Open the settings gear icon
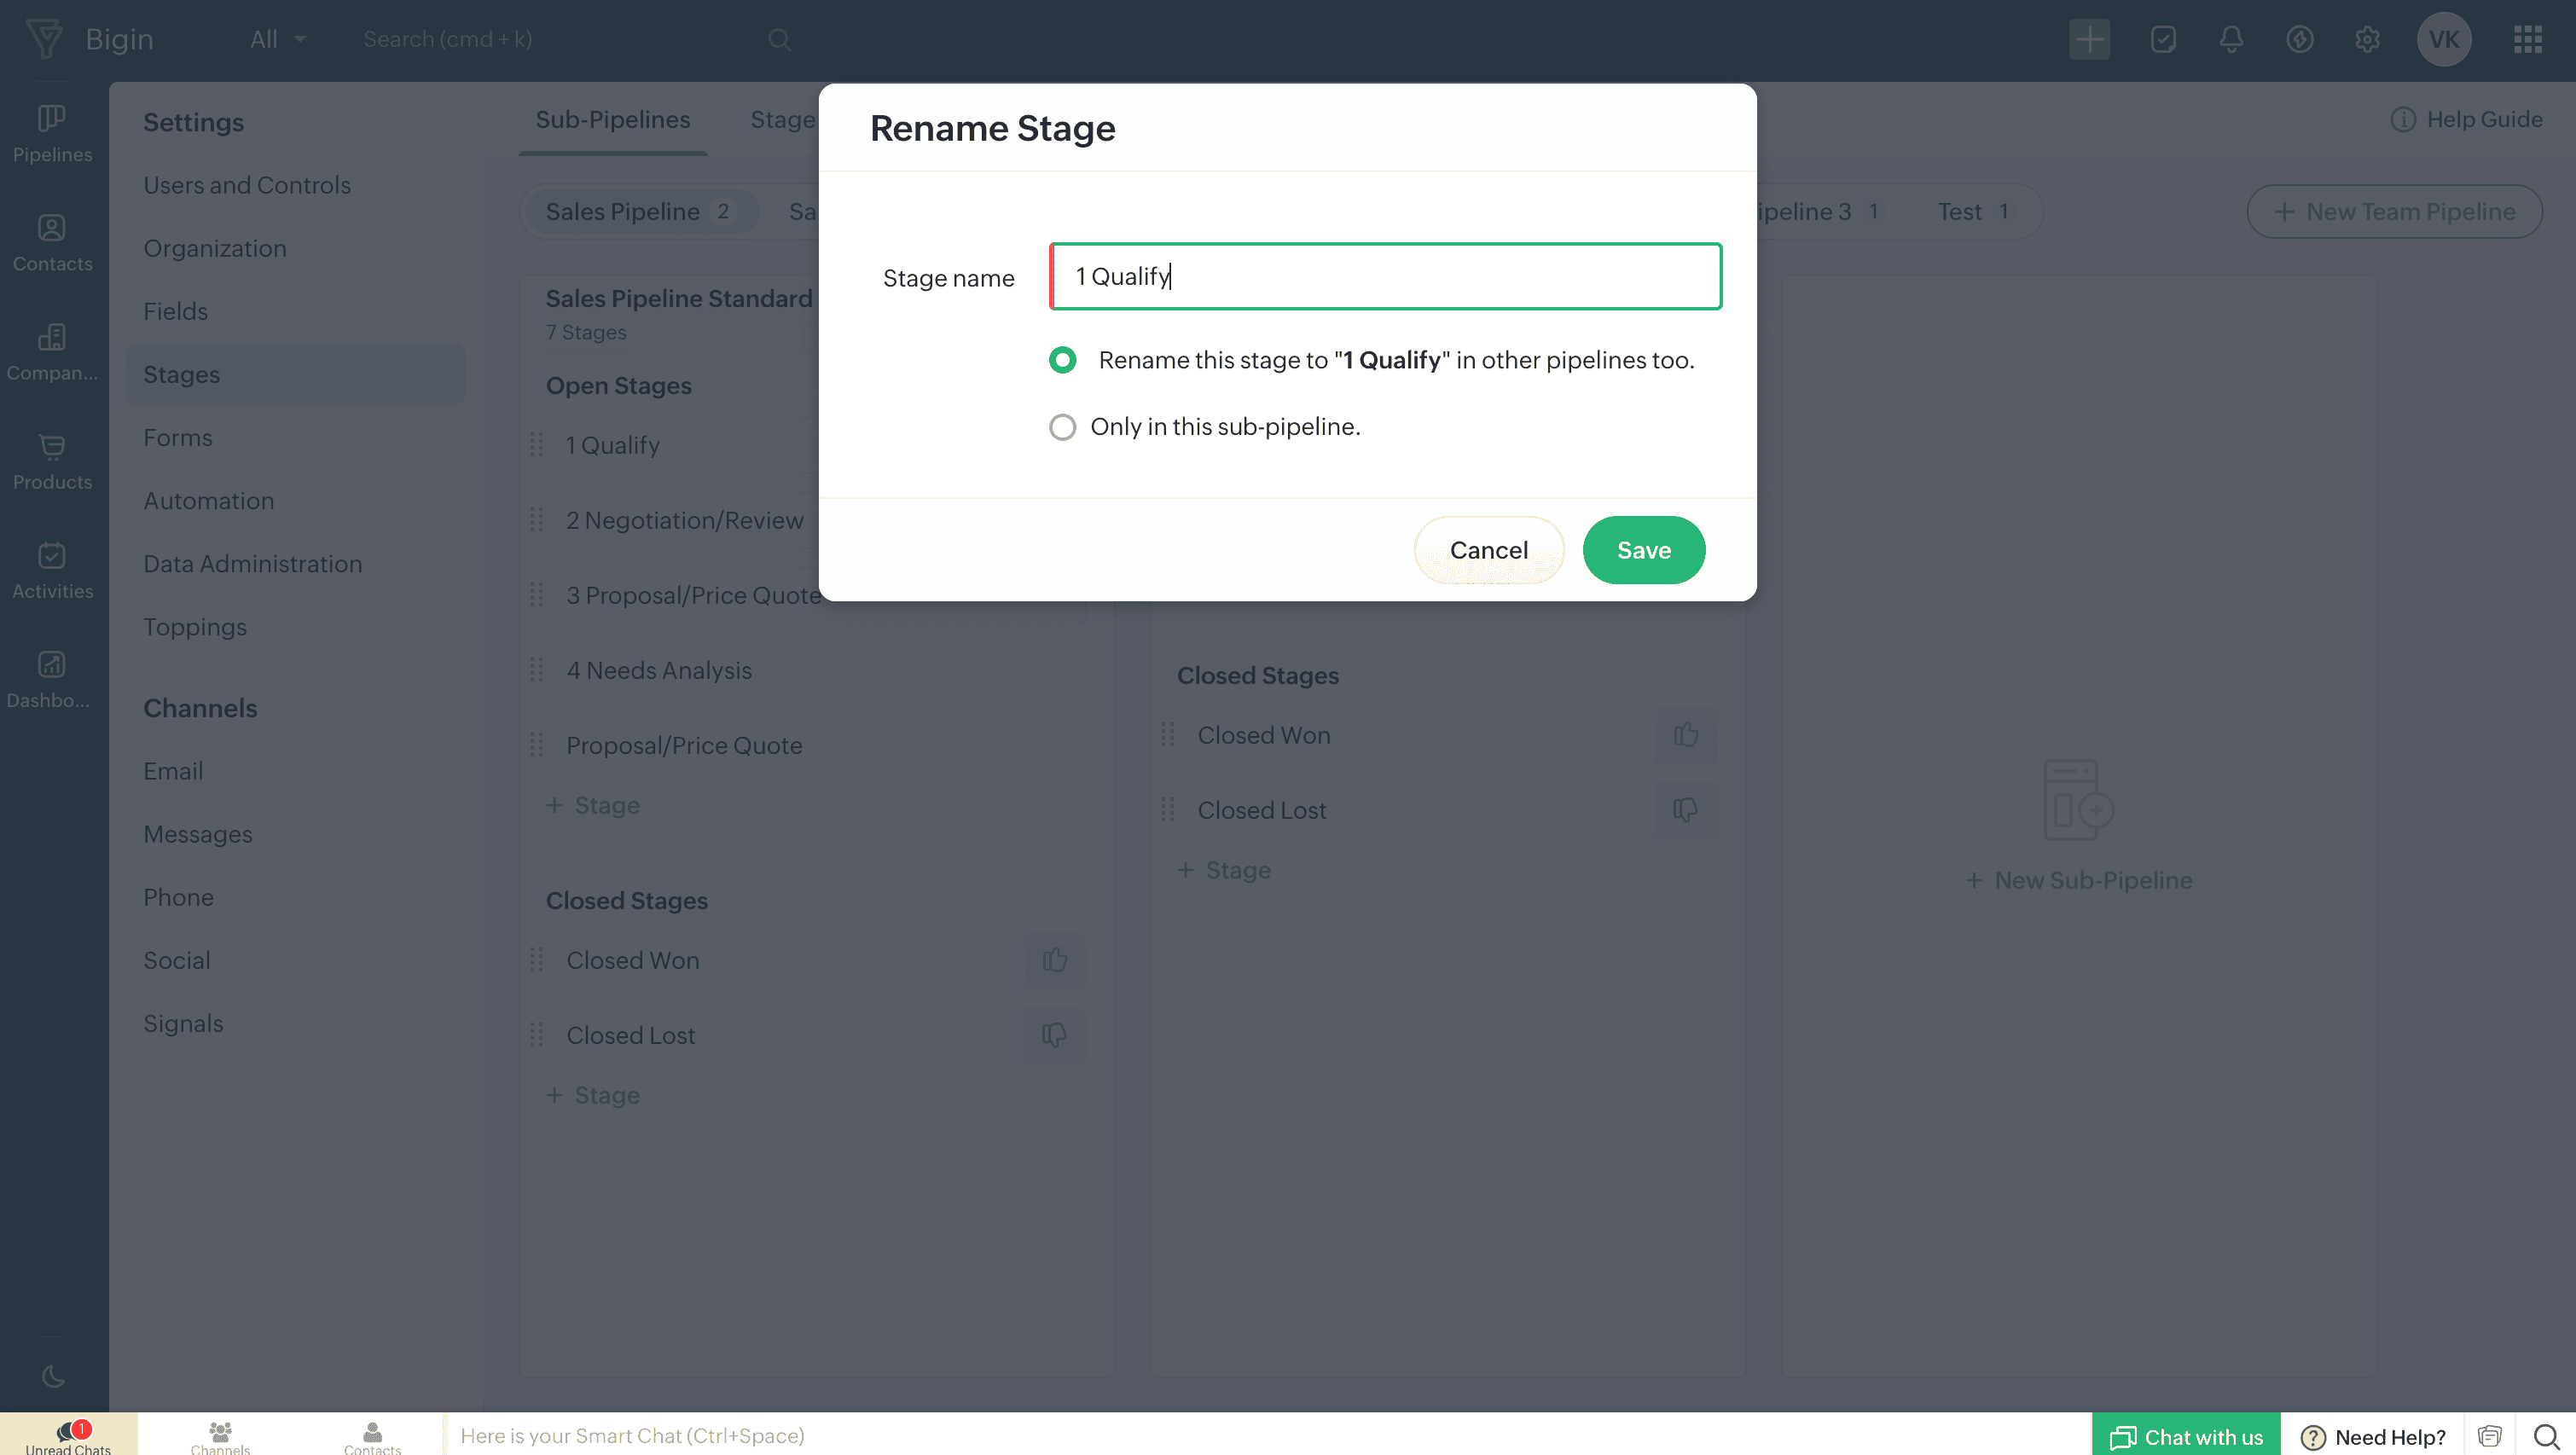Image resolution: width=2576 pixels, height=1455 pixels. (x=2367, y=39)
